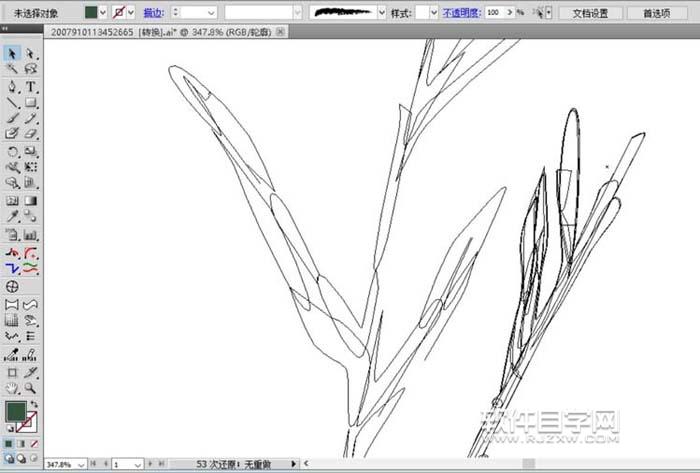This screenshot has width=700, height=473.
Task: Click the swap fill and stroke arrows
Action: (x=34, y=404)
